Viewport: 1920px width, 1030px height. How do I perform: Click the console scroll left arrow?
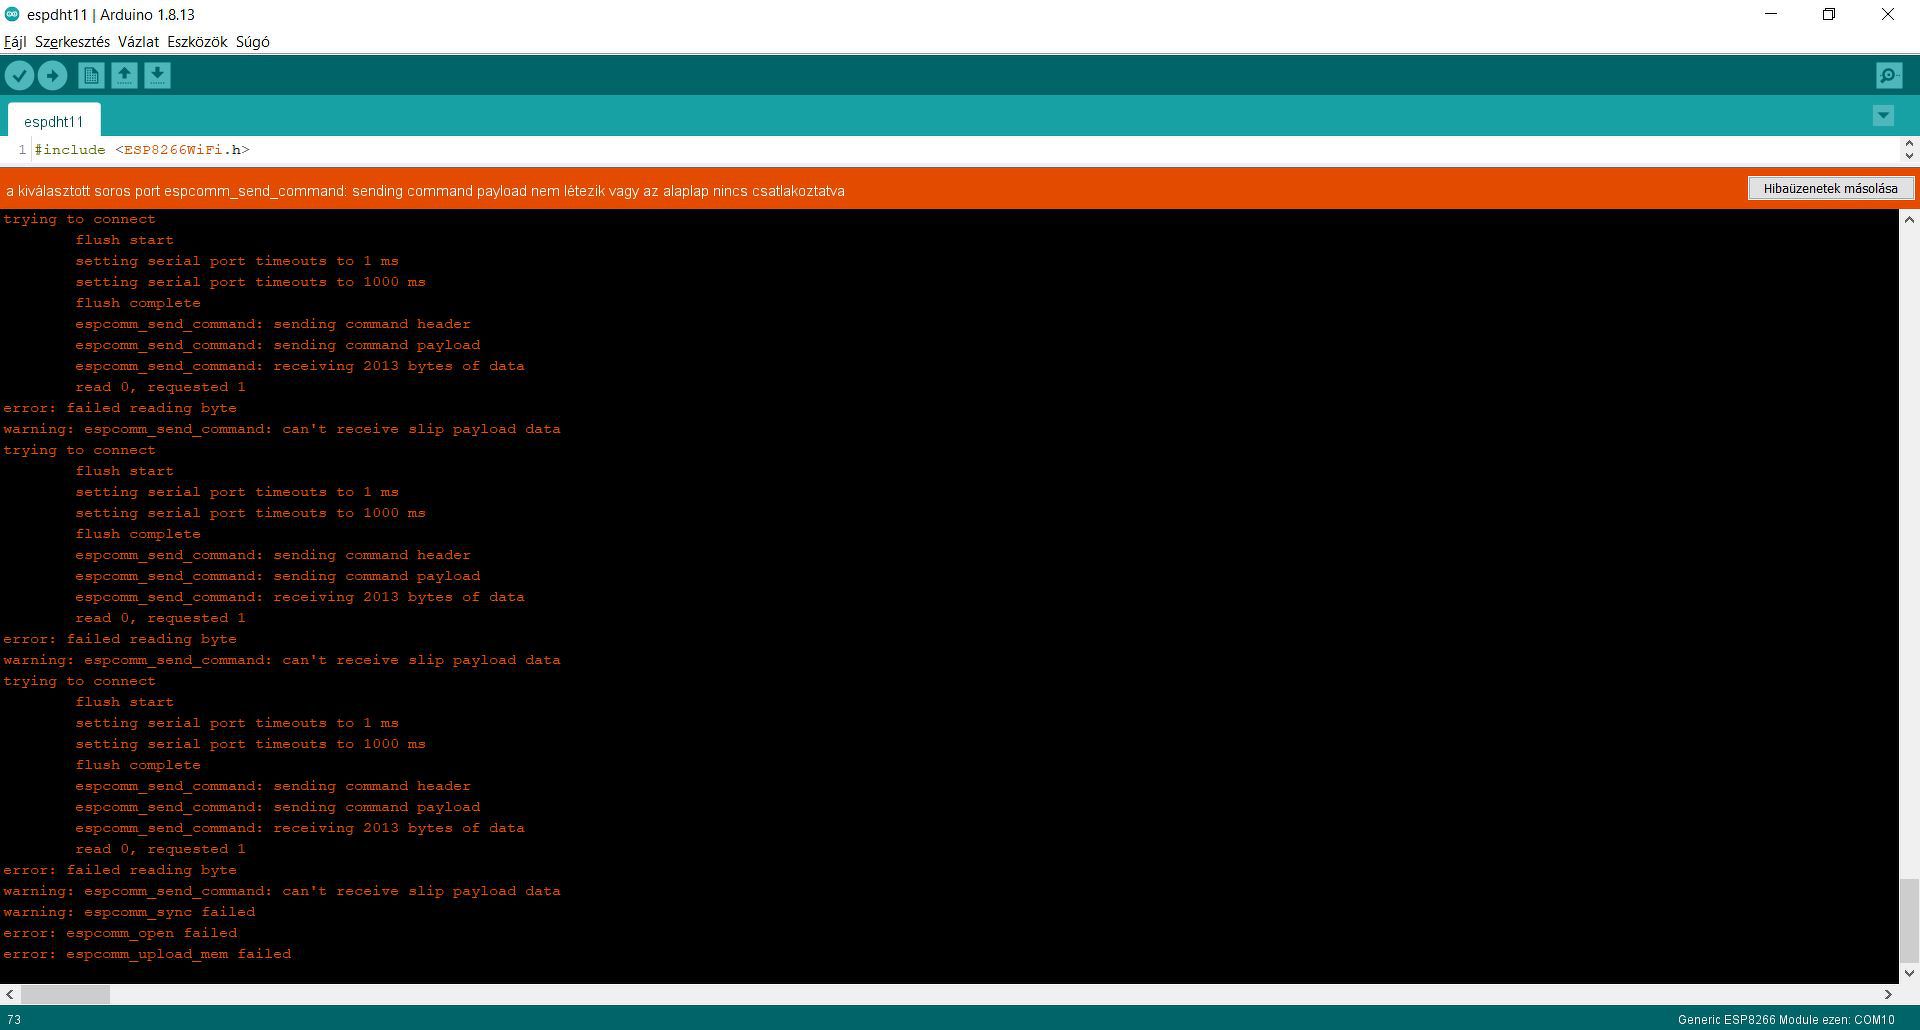tap(10, 994)
